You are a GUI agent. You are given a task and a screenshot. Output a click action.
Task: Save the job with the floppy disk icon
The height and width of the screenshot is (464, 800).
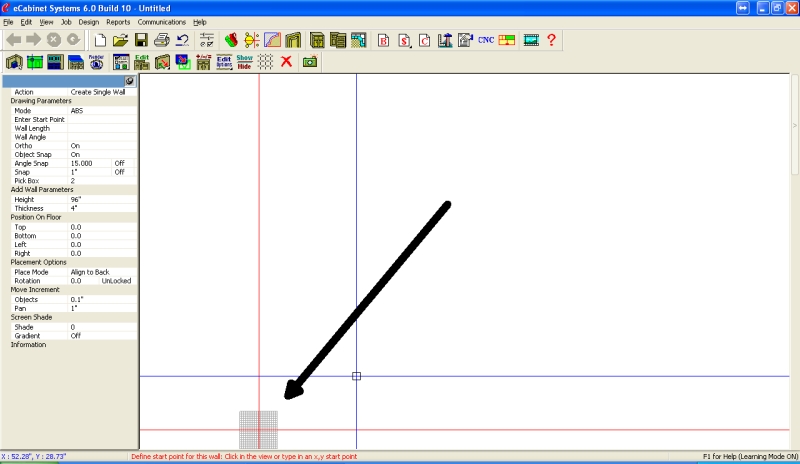click(141, 40)
